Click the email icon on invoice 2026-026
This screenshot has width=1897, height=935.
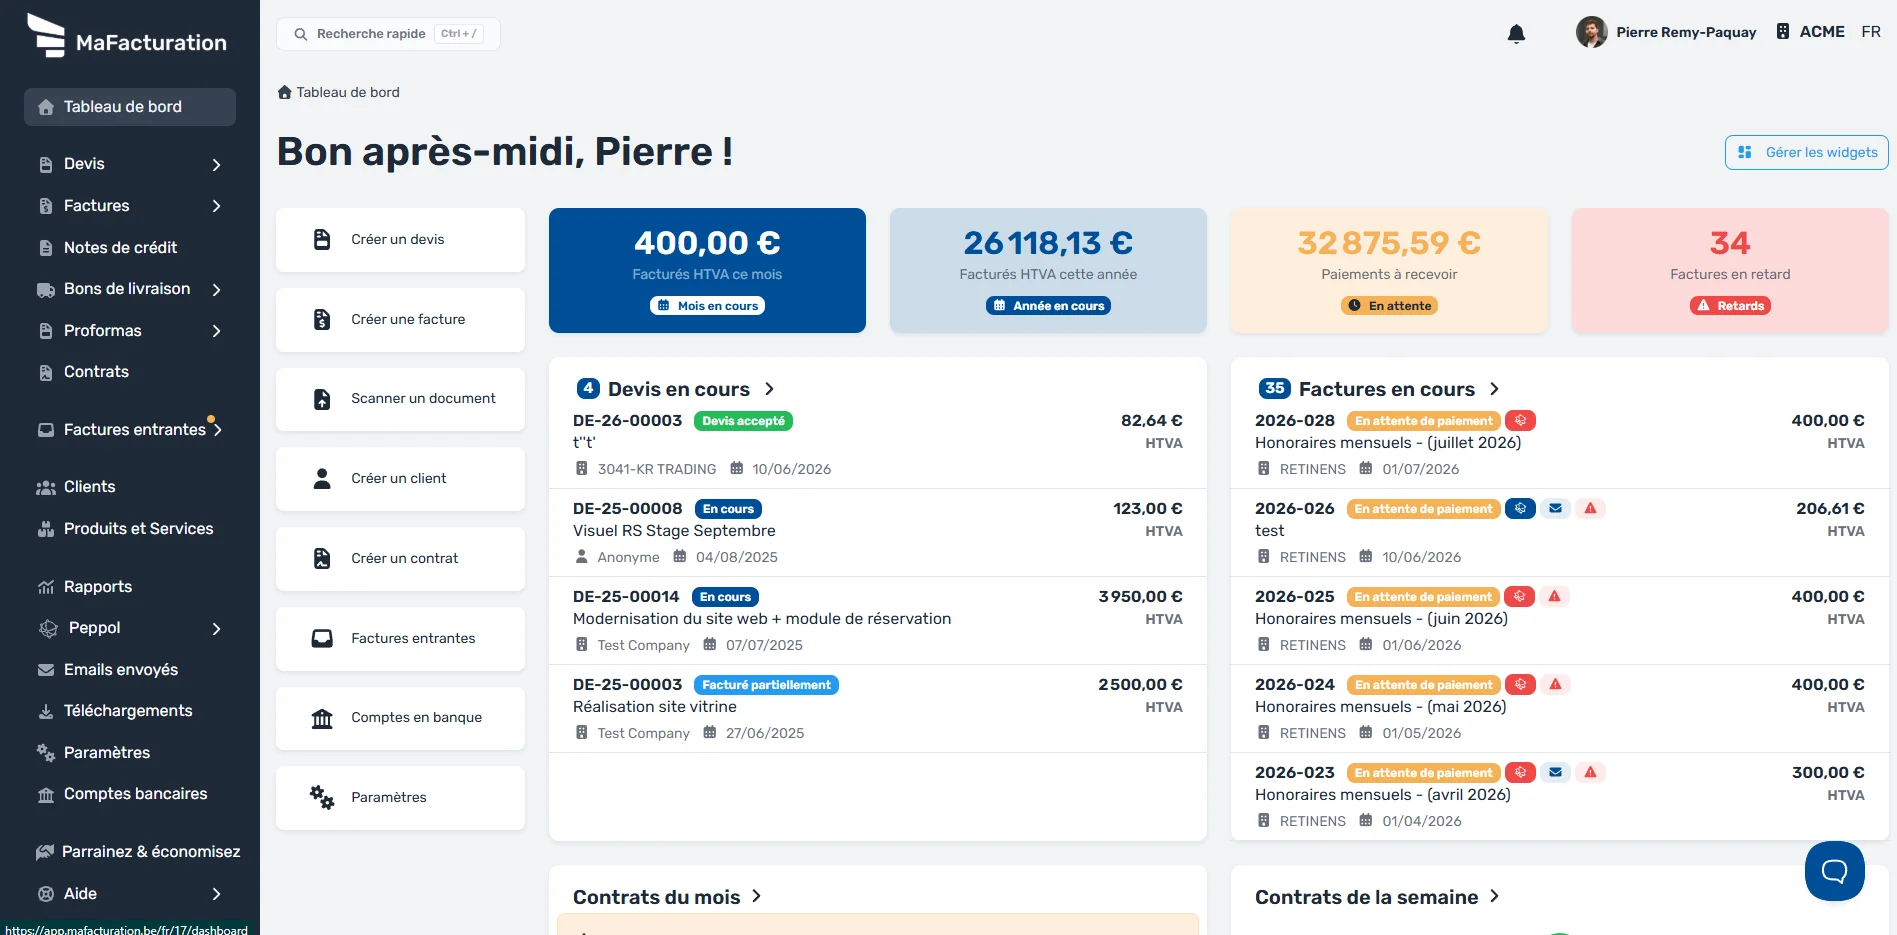tap(1555, 509)
